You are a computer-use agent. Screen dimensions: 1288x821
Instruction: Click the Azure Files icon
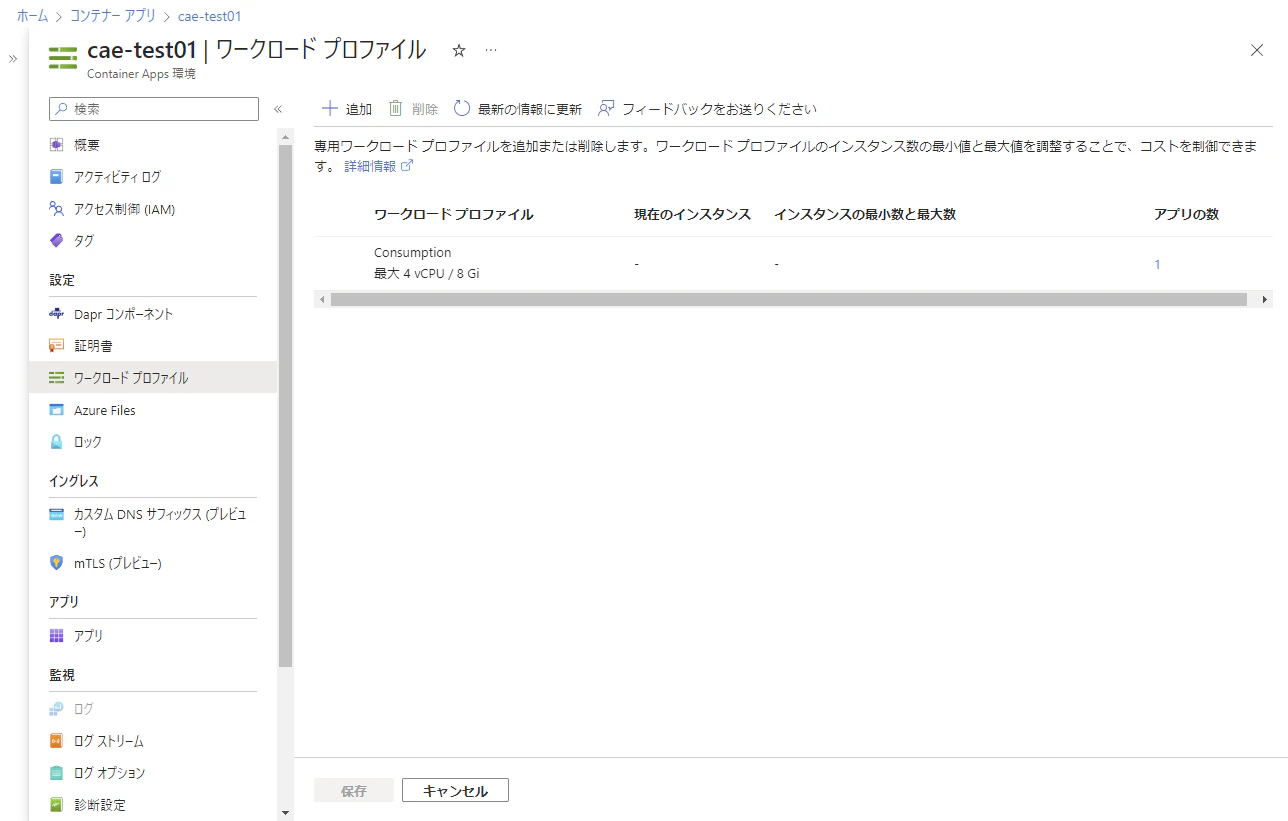[57, 410]
